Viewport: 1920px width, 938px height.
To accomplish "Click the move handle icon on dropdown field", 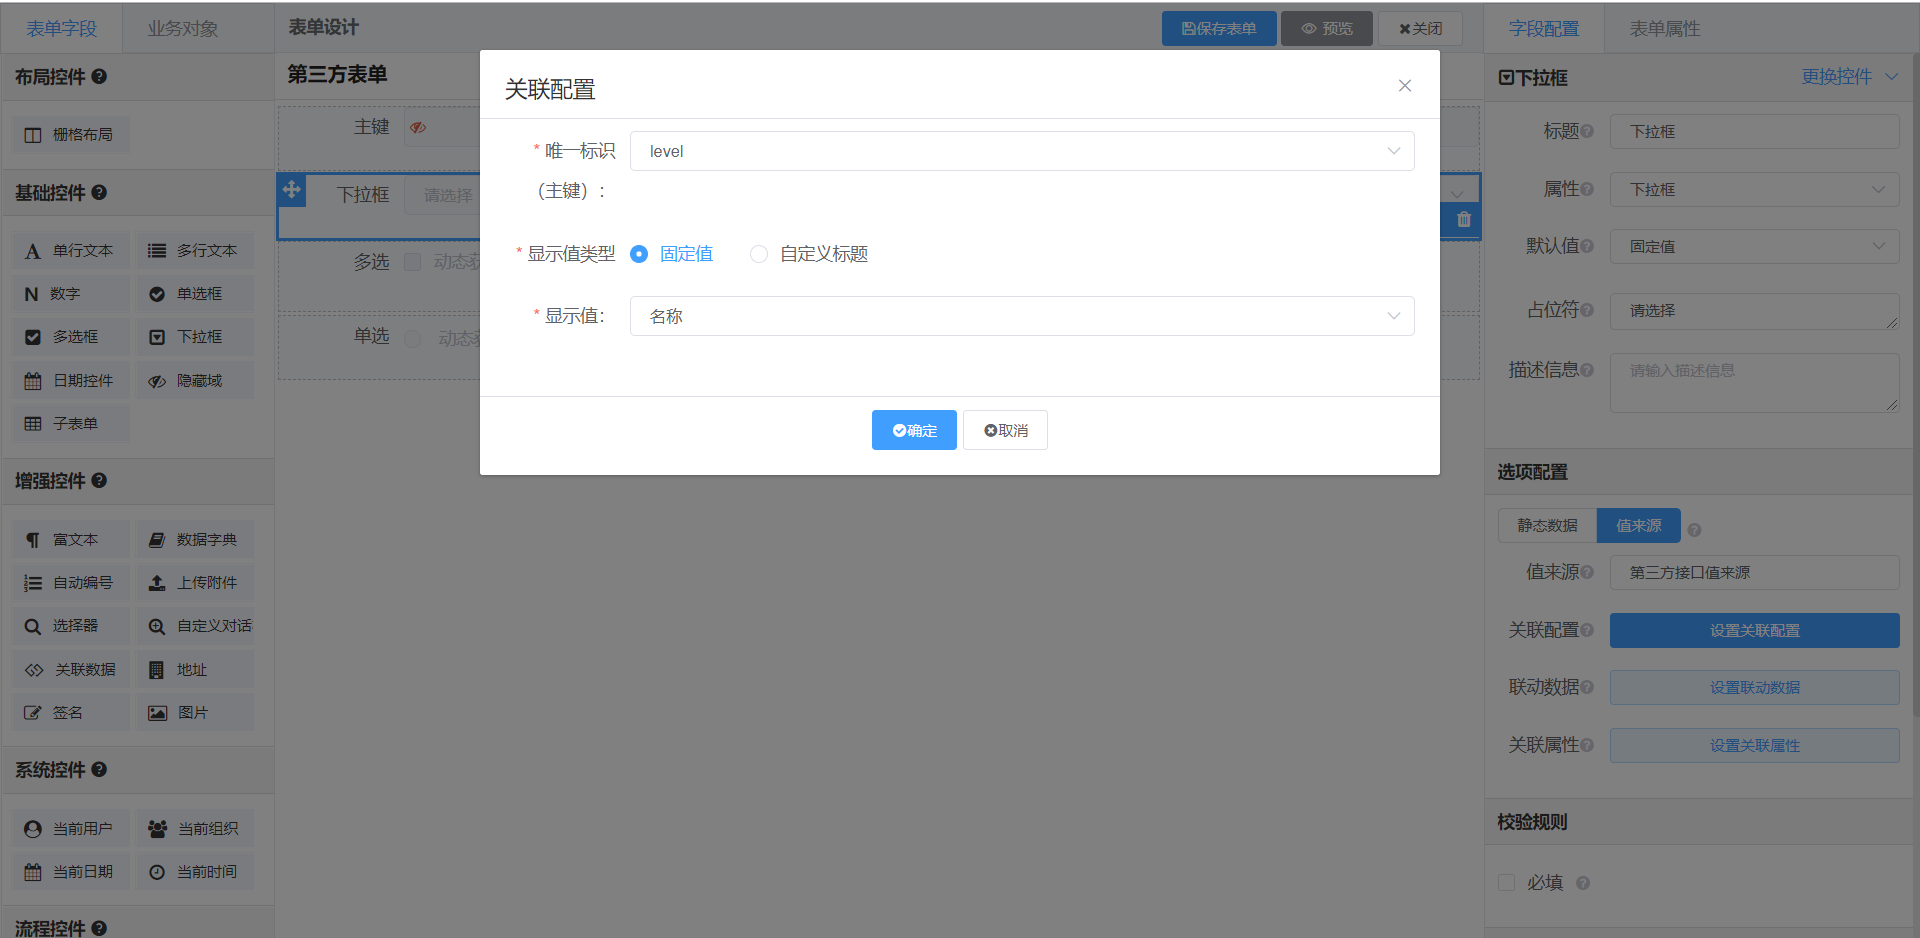I will click(292, 190).
